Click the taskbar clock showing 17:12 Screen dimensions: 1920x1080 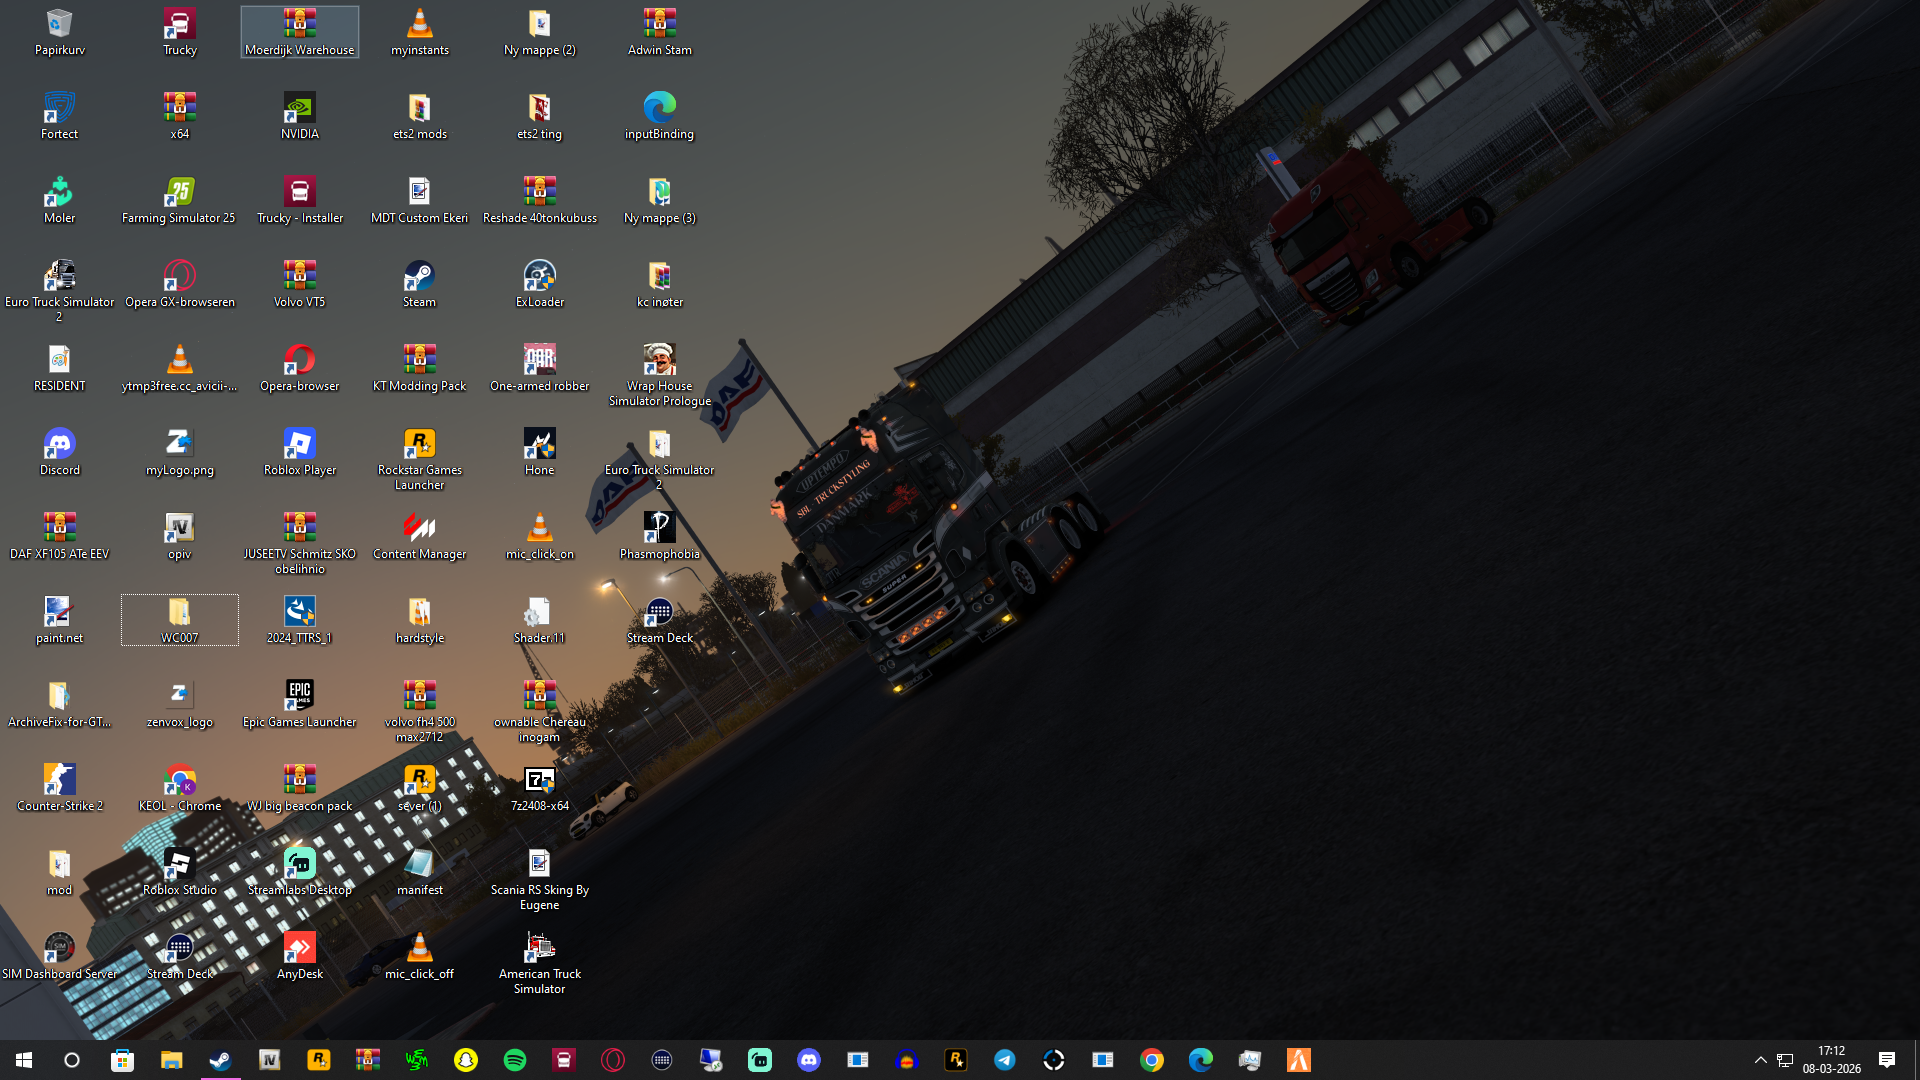pos(1831,1060)
